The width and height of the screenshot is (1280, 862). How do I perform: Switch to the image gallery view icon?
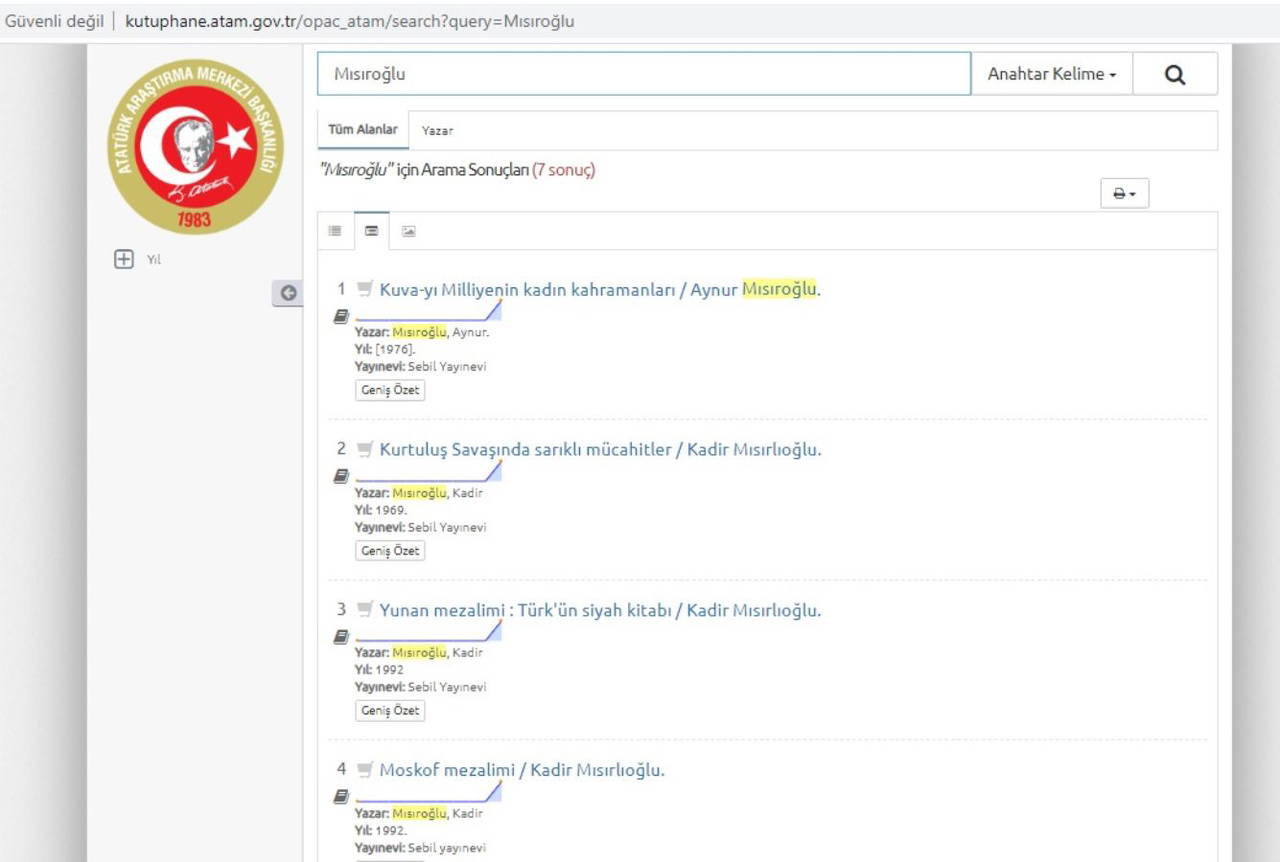tap(408, 231)
